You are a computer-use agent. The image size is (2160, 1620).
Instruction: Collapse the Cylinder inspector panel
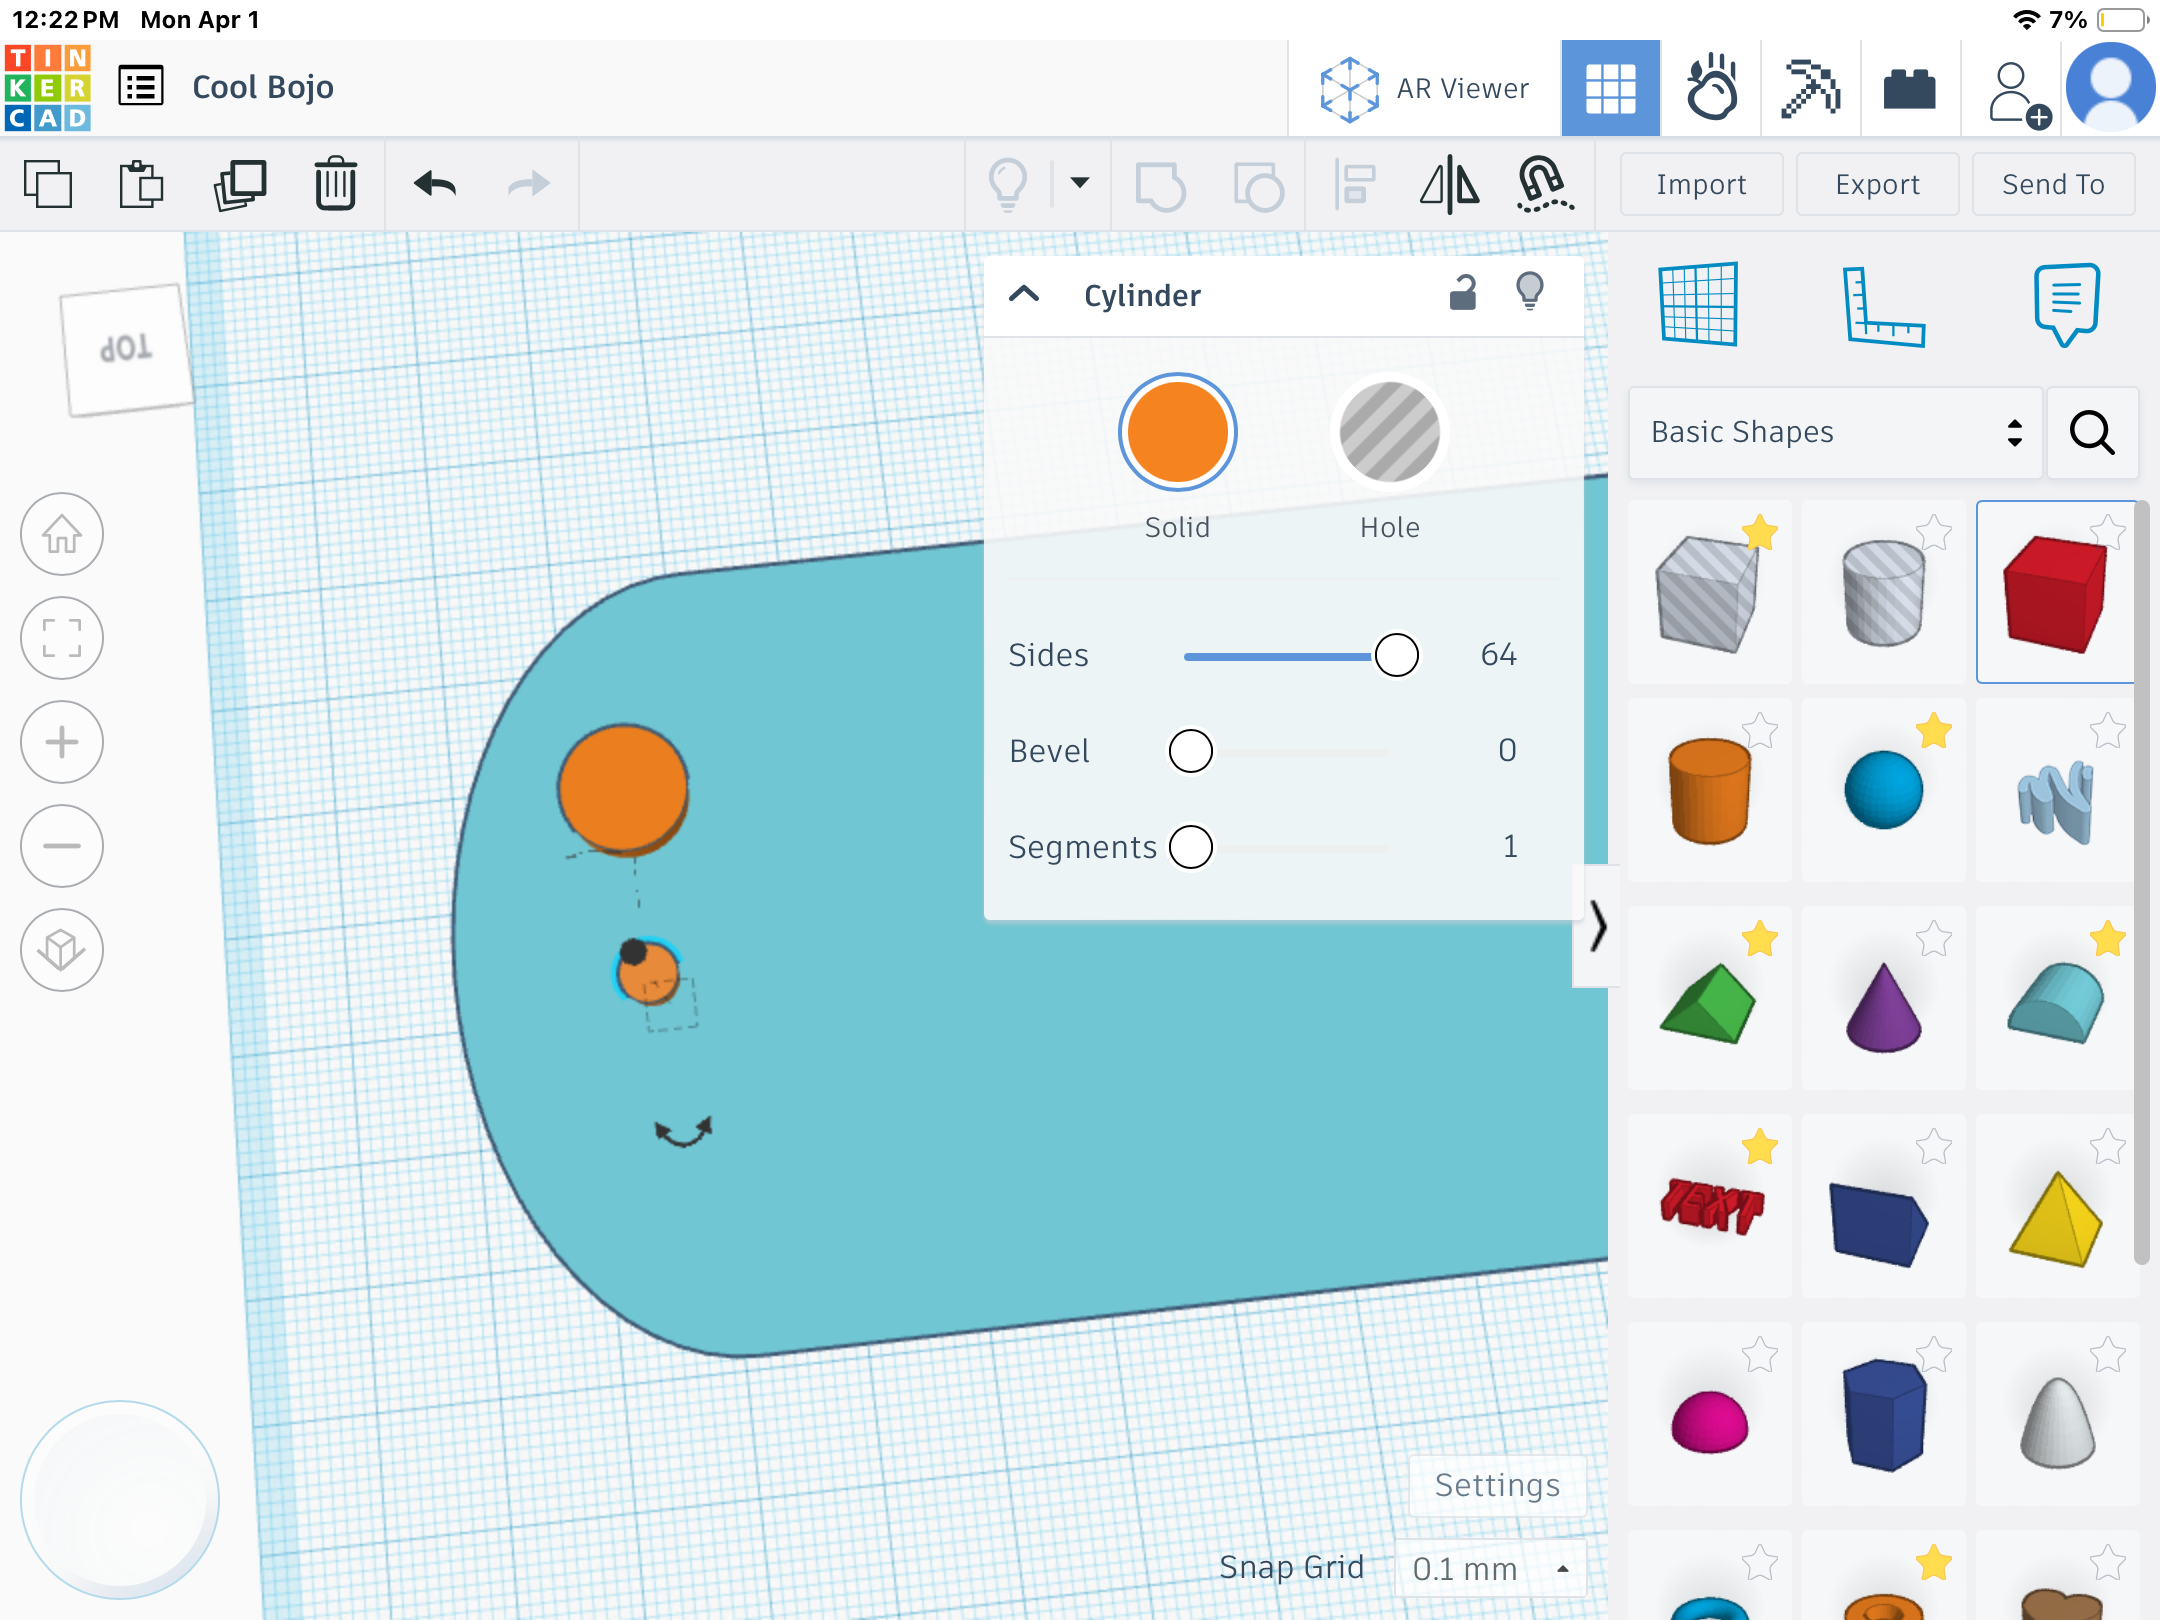[1024, 294]
